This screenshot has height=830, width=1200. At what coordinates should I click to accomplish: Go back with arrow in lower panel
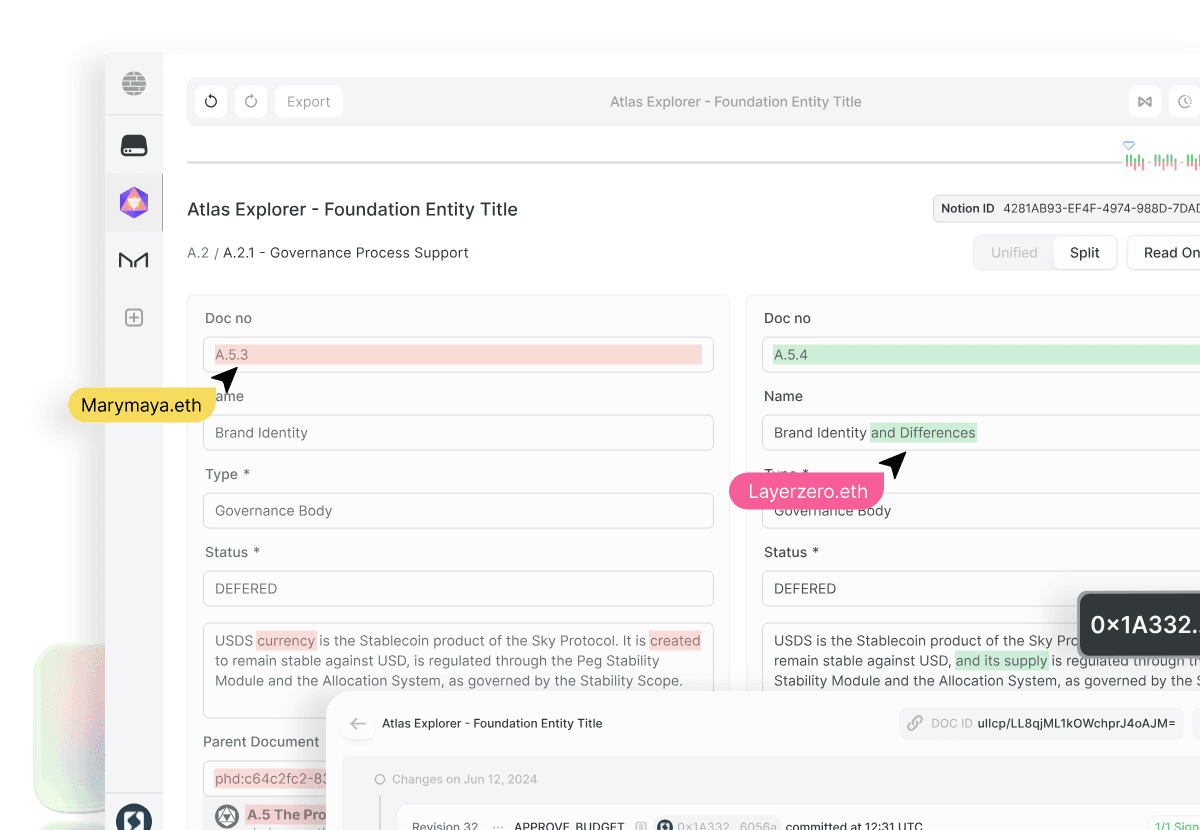point(358,723)
